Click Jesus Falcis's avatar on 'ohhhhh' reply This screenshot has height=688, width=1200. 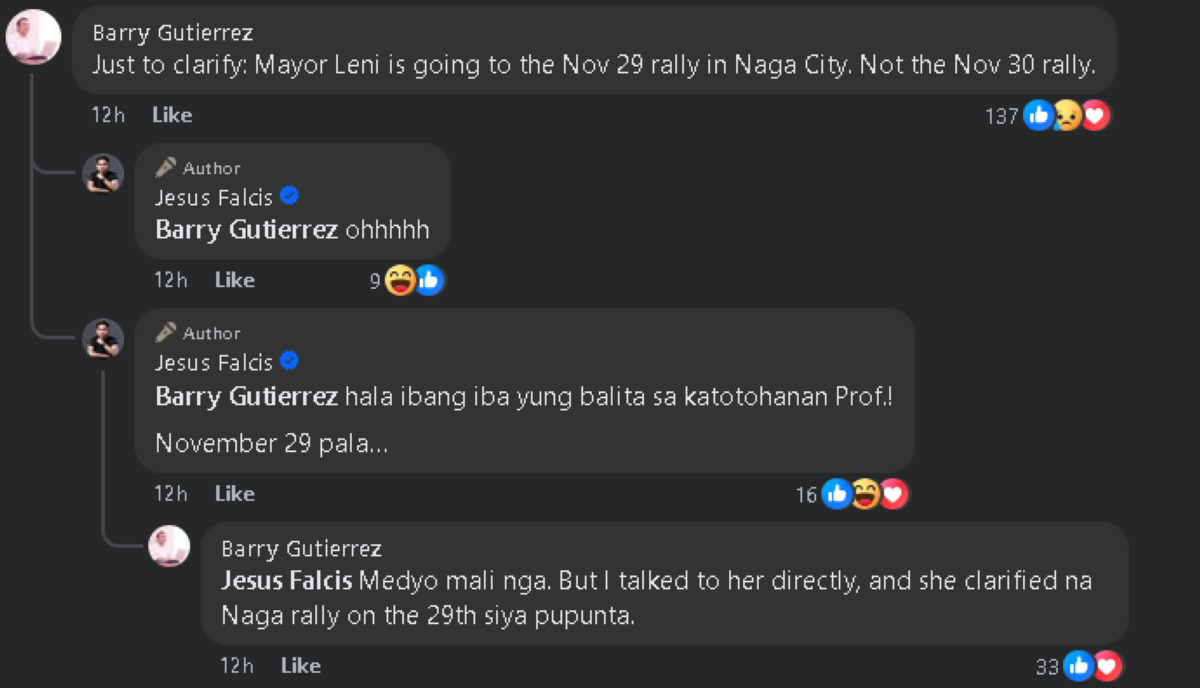click(103, 174)
